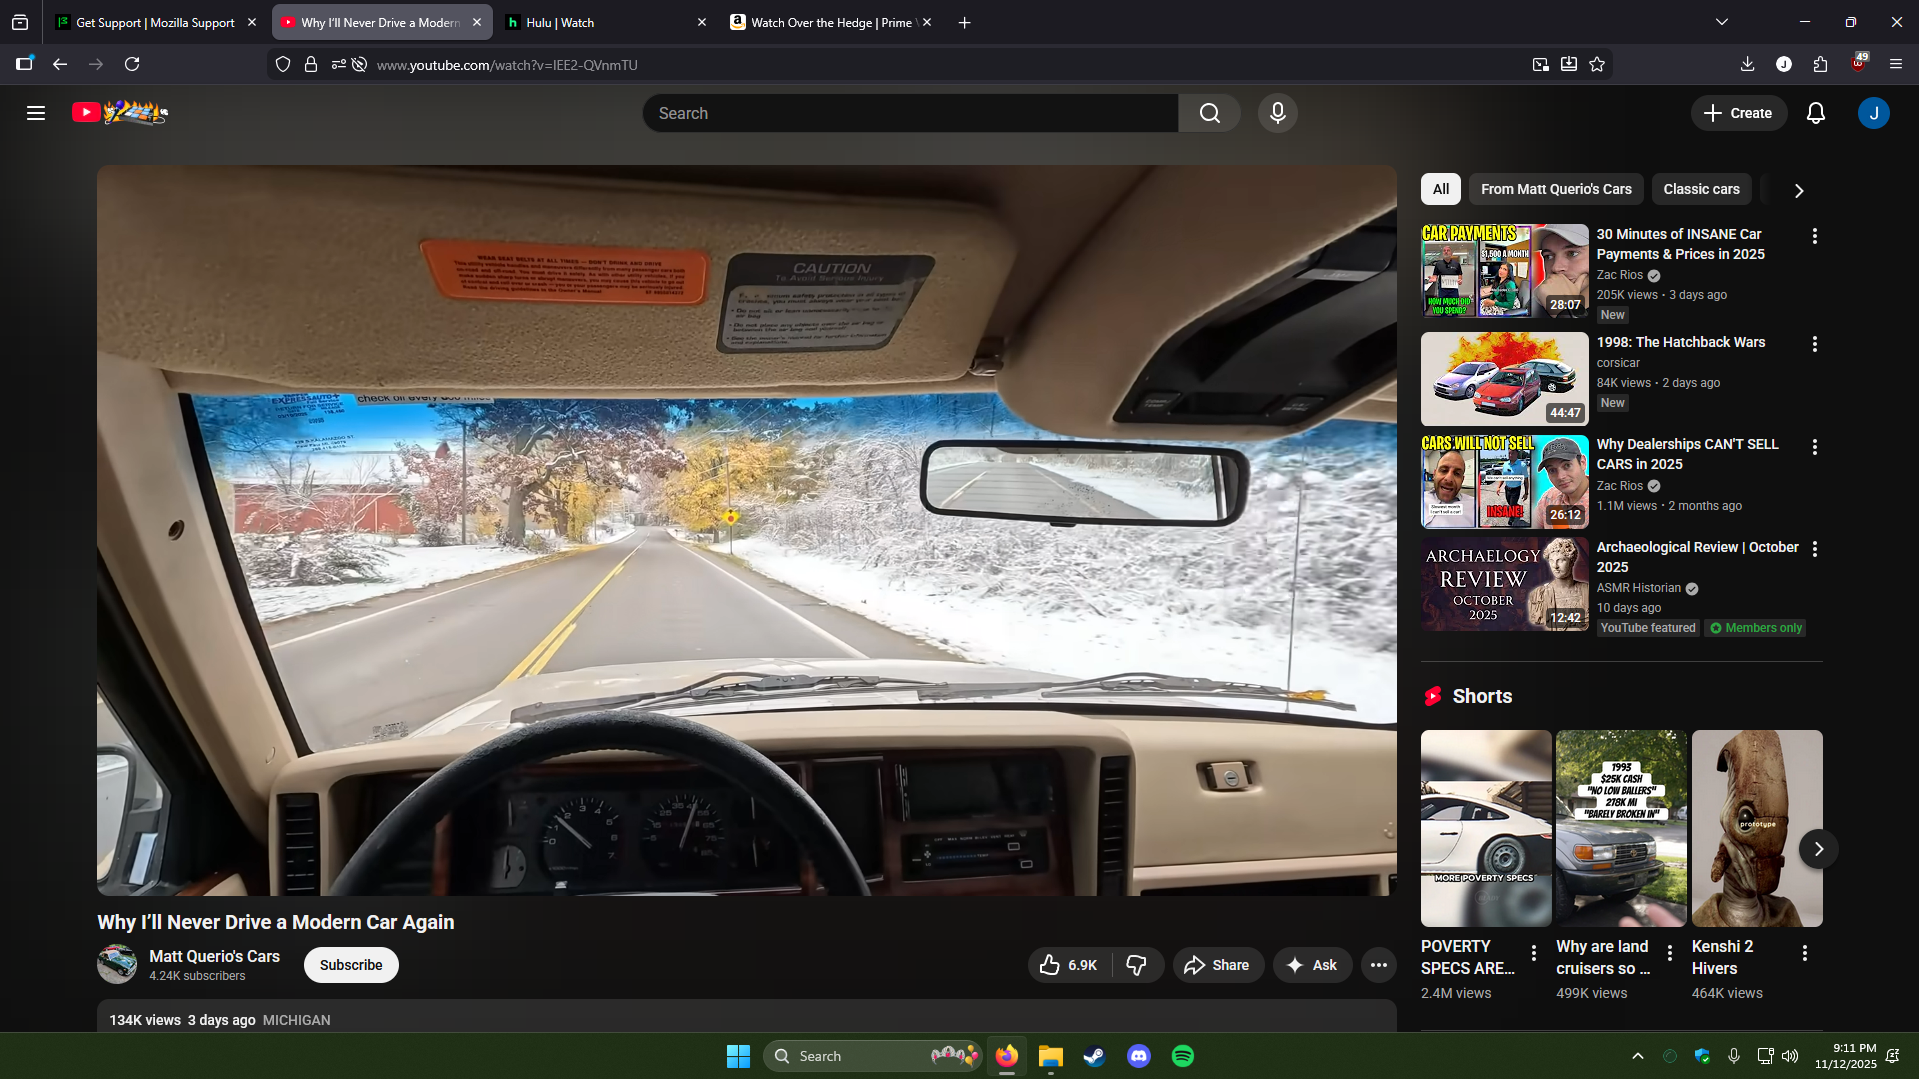1919x1079 pixels.
Task: Click the Share button
Action: (x=1217, y=965)
